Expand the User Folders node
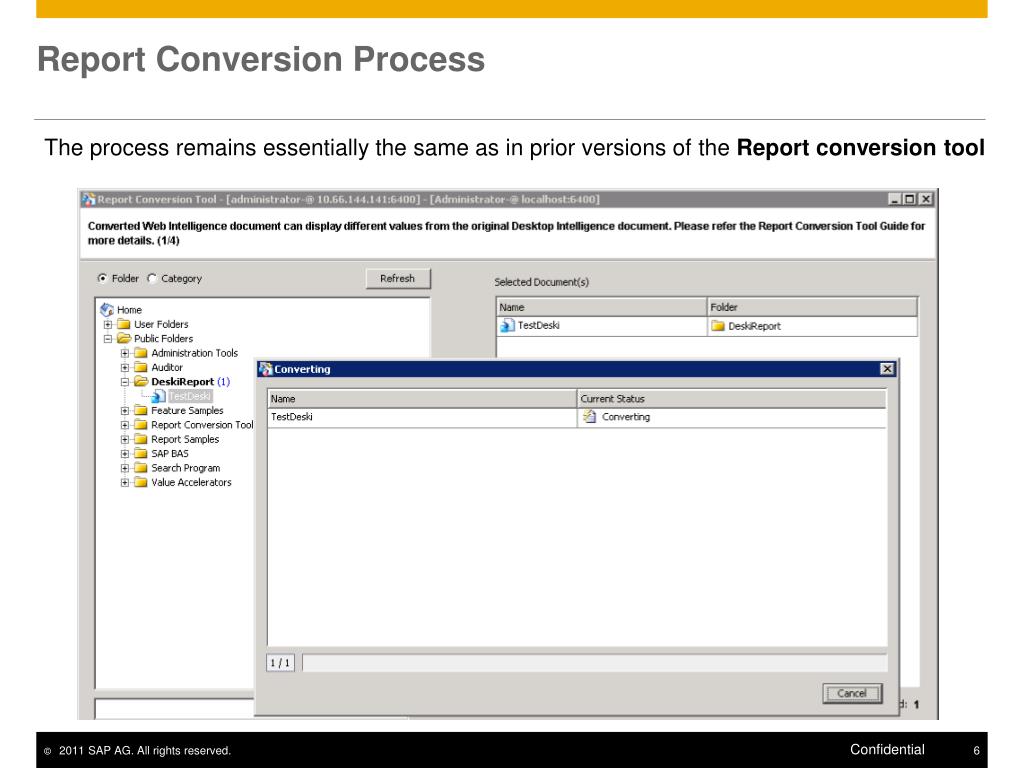Screen dimensions: 1024x768 pos(108,324)
